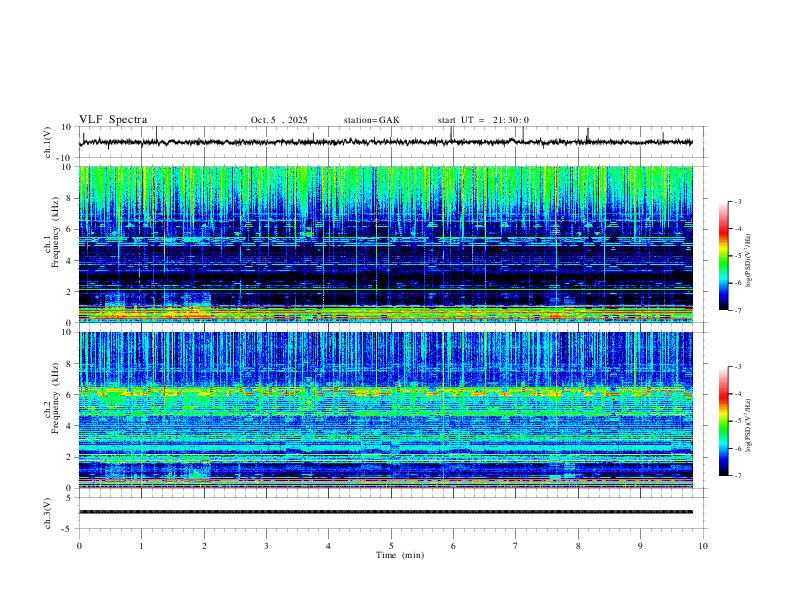This screenshot has width=792, height=612.
Task: Click the "-3" label on ch.1 color bar
Action: click(737, 201)
